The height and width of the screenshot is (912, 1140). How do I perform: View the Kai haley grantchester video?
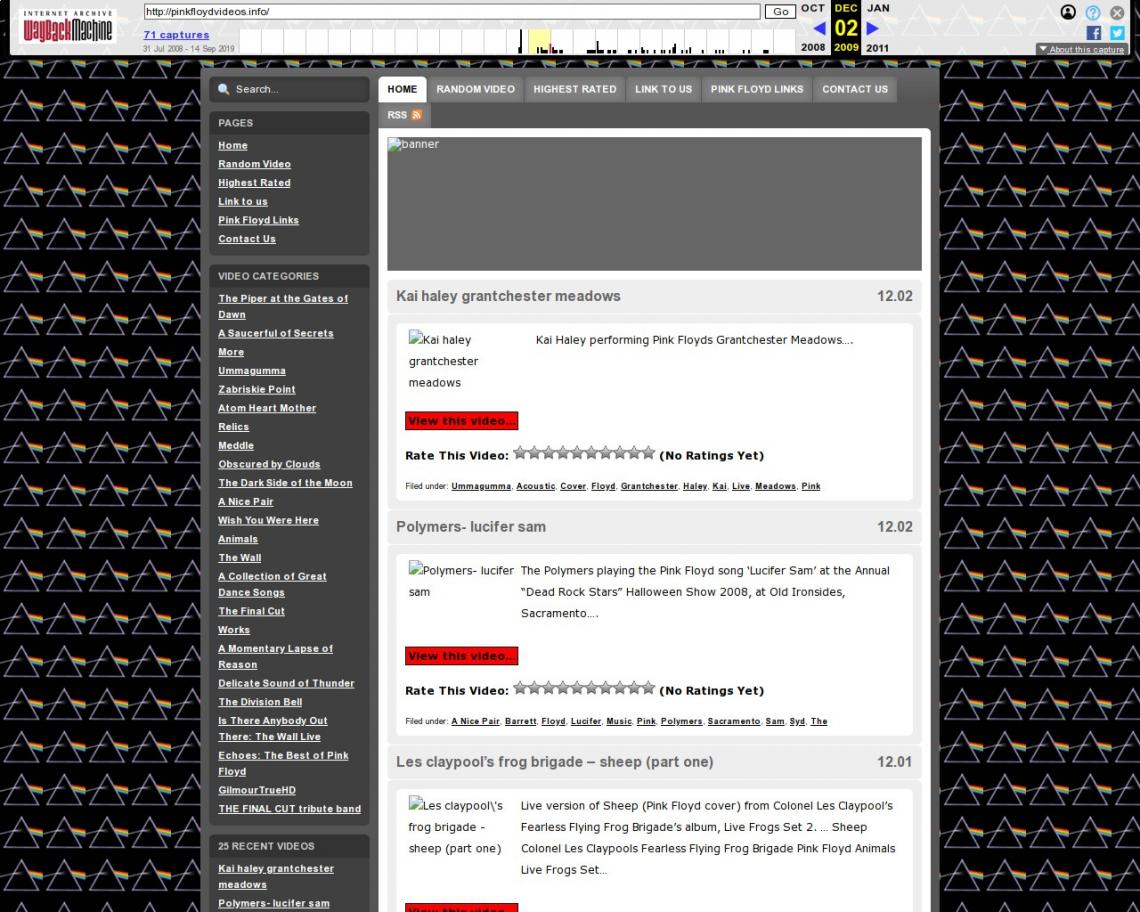click(461, 420)
